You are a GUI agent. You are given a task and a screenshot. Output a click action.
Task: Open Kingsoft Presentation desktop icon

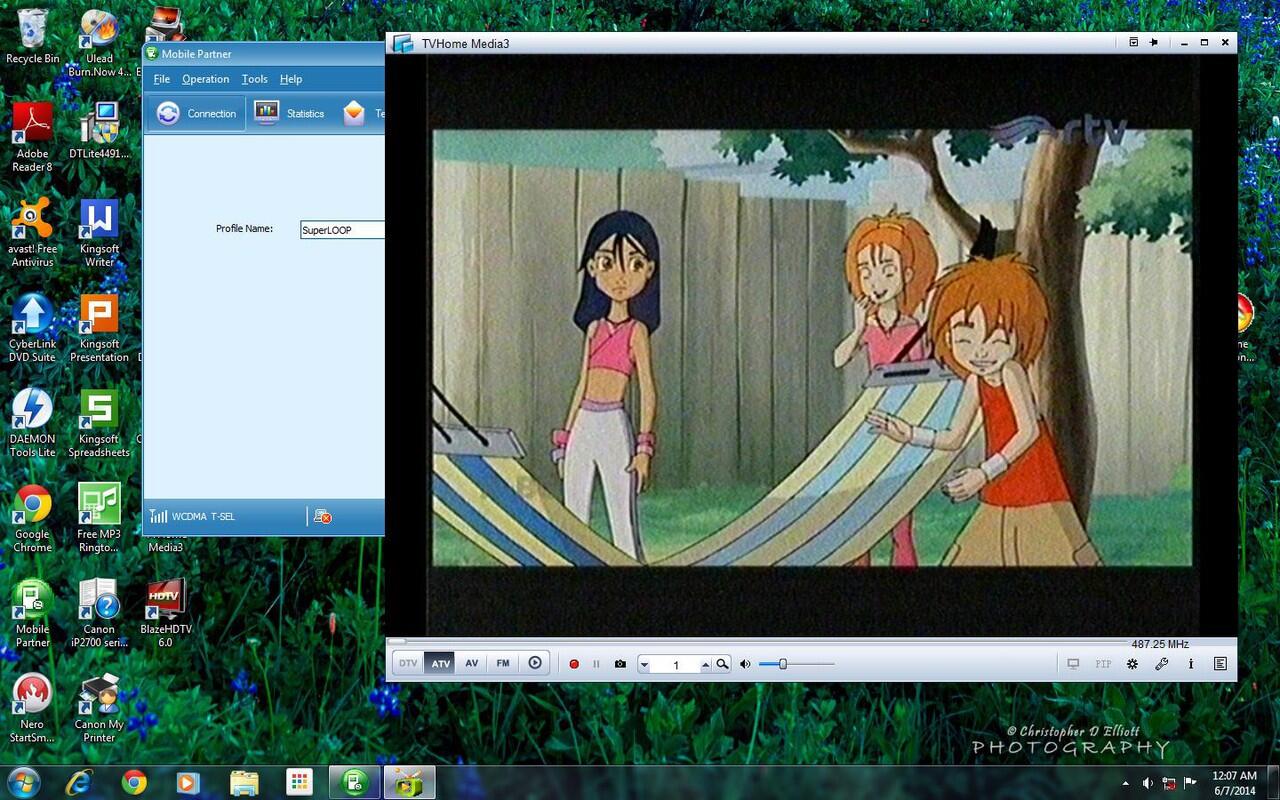(99, 327)
